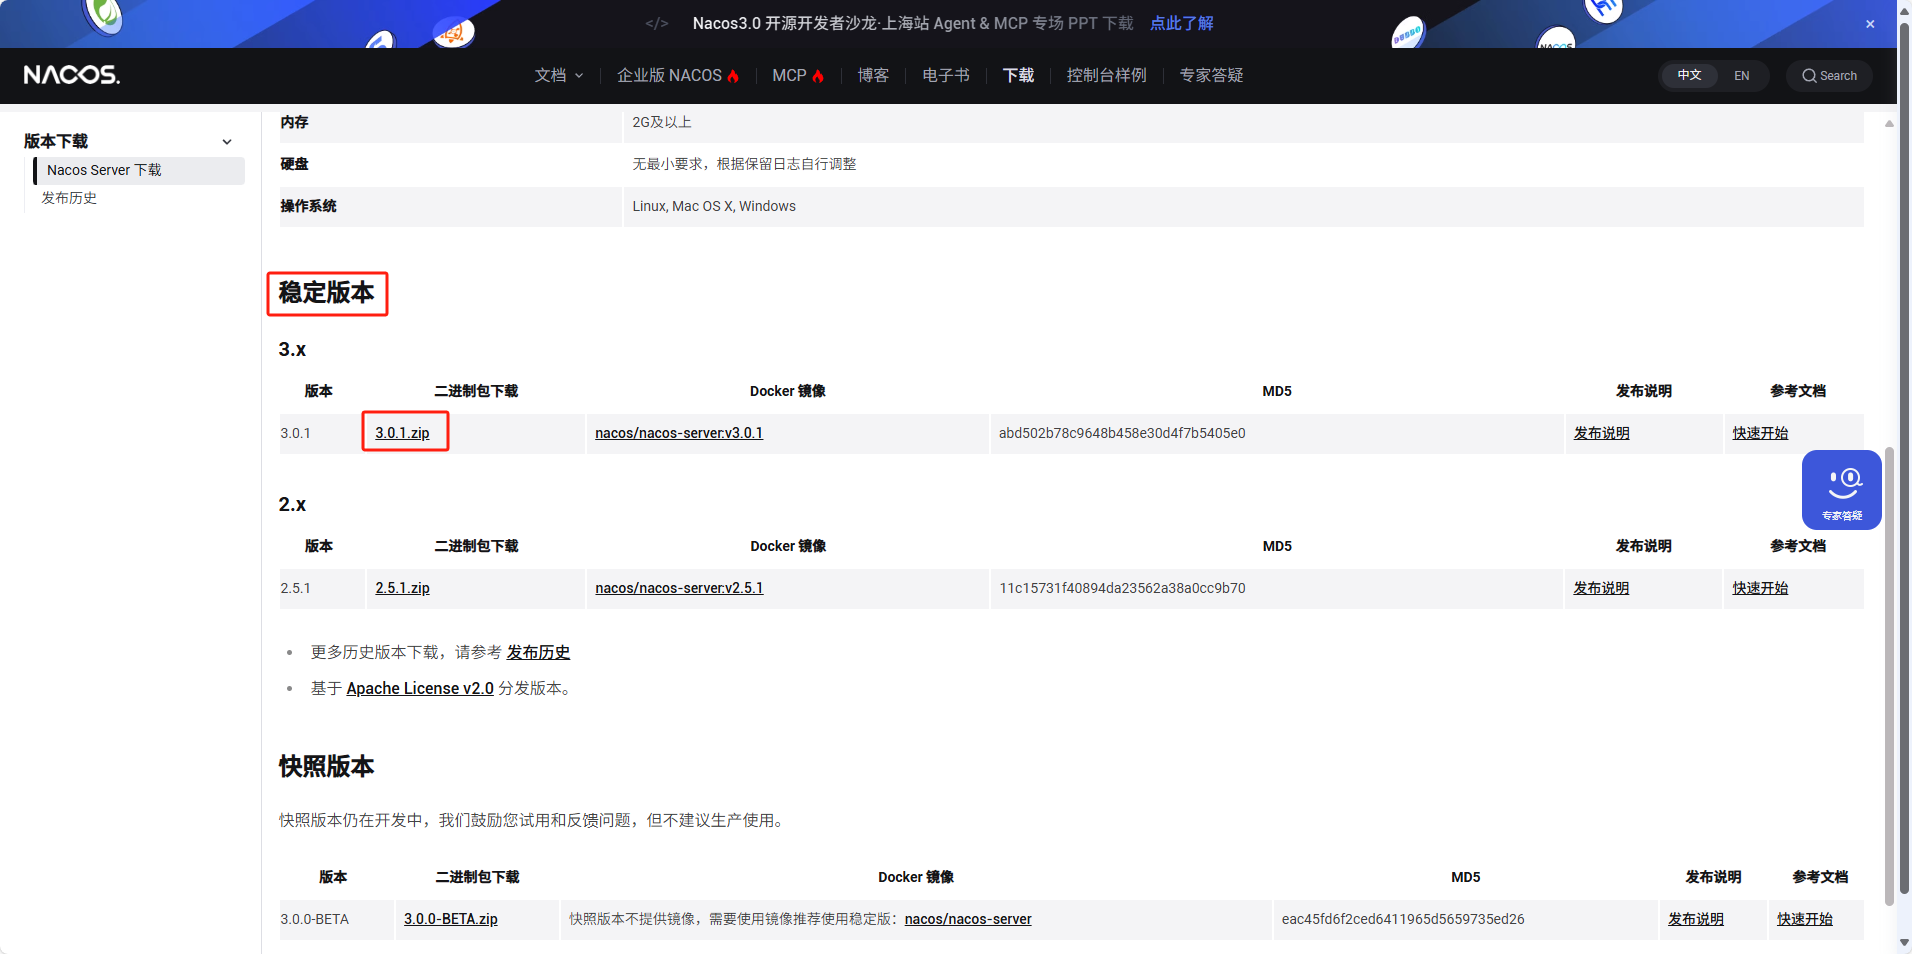Image resolution: width=1912 pixels, height=954 pixels.
Task: Collapse the 版本下载 sidebar section
Action: (x=227, y=141)
